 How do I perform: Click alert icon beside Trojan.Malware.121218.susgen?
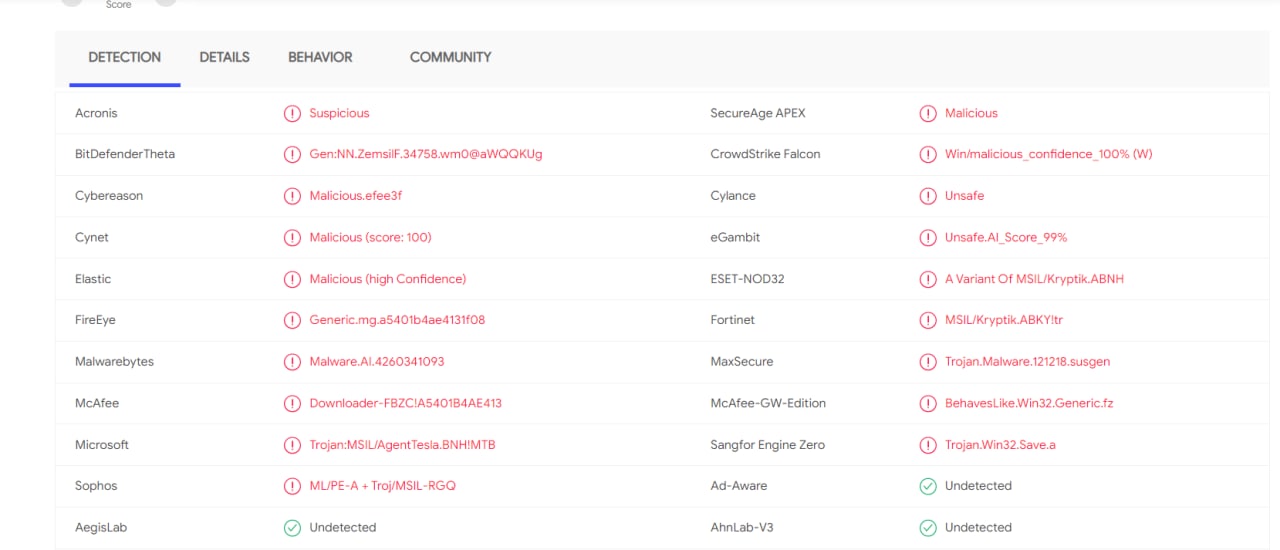[928, 362]
